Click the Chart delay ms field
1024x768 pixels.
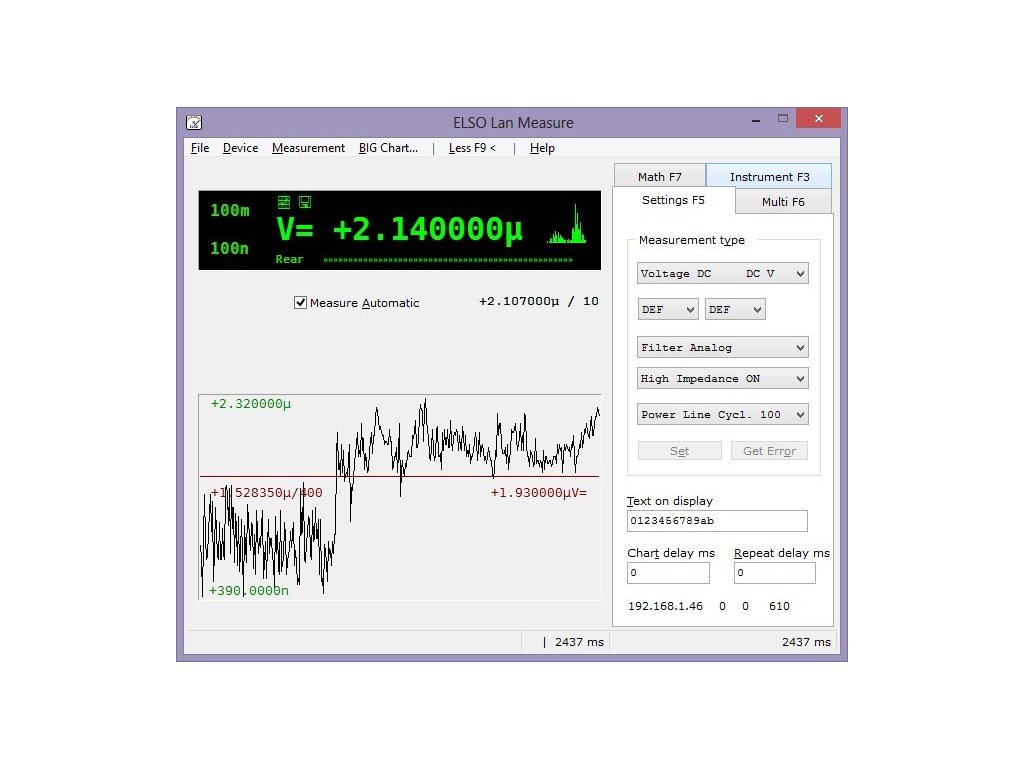668,573
